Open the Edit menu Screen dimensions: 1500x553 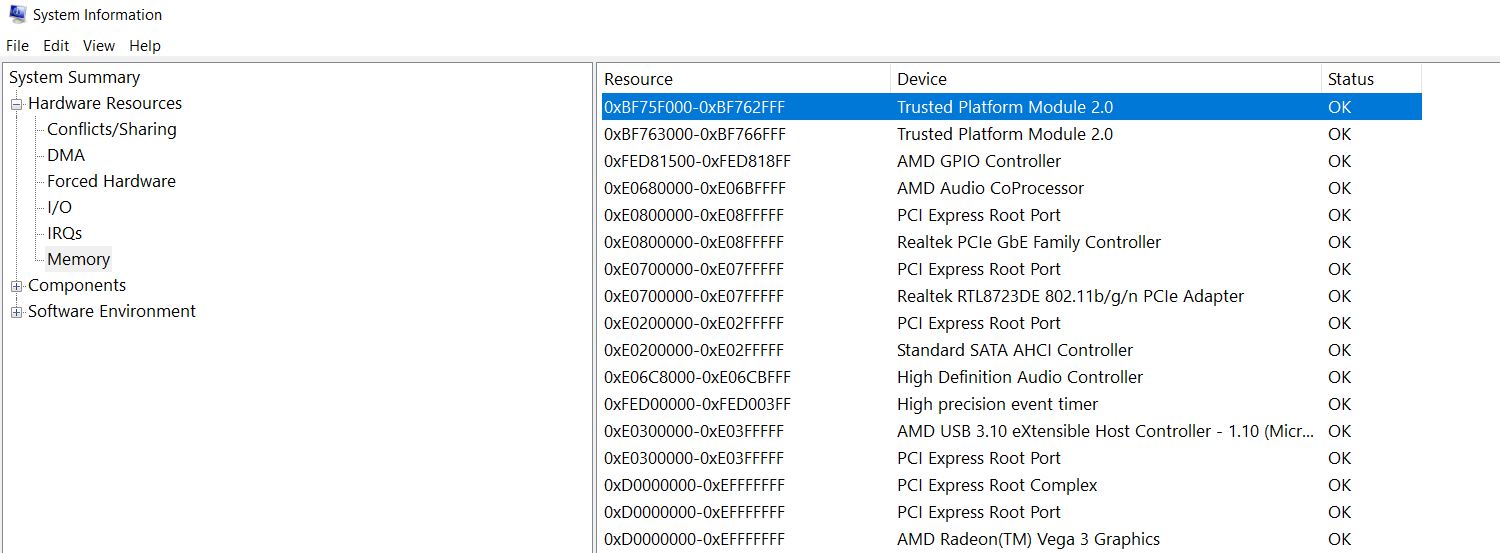(x=56, y=46)
